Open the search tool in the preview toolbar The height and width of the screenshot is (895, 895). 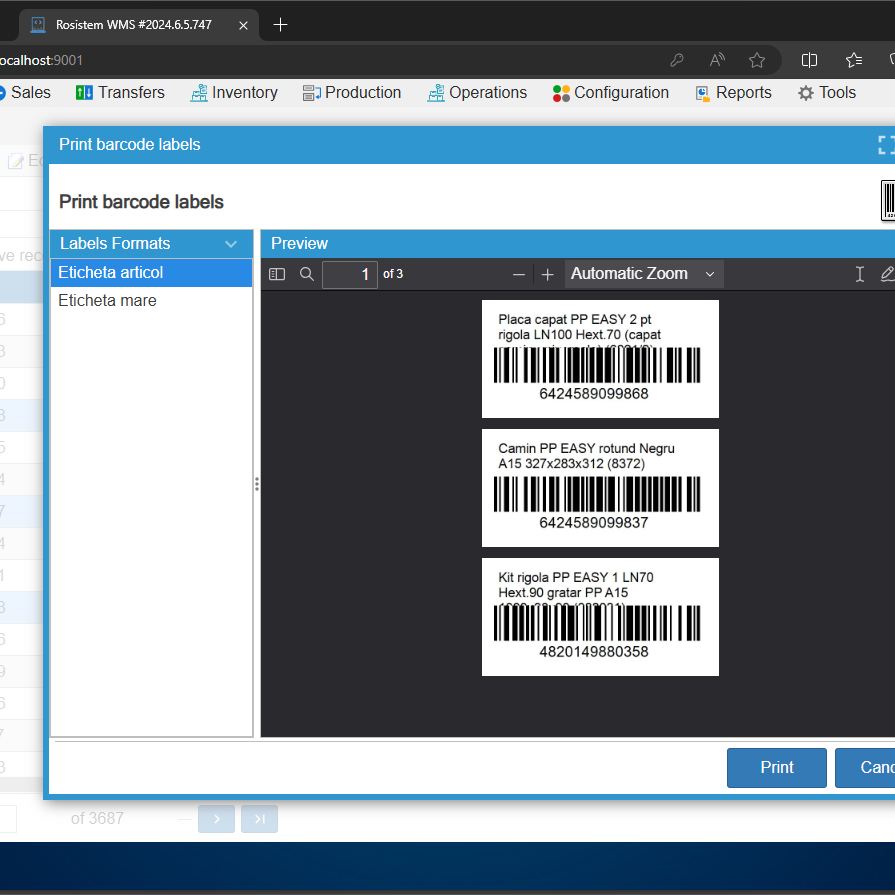tap(307, 274)
